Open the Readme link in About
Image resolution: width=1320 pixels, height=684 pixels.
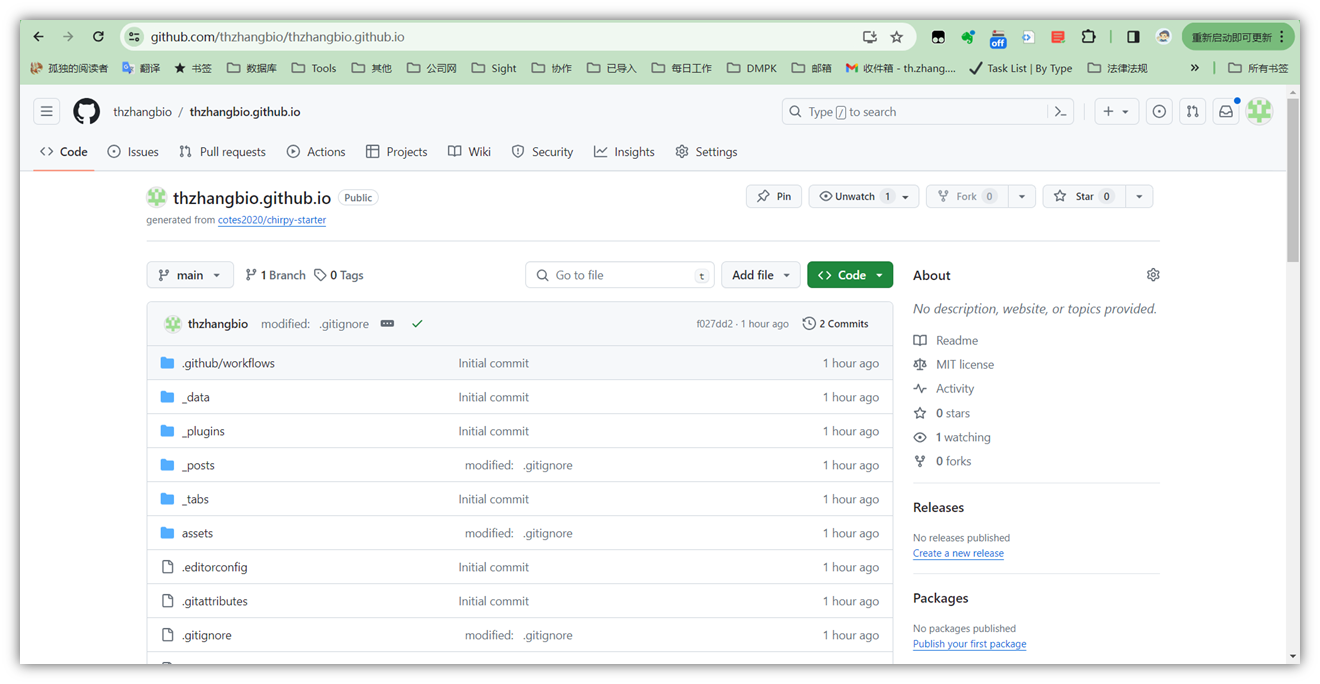click(946, 341)
